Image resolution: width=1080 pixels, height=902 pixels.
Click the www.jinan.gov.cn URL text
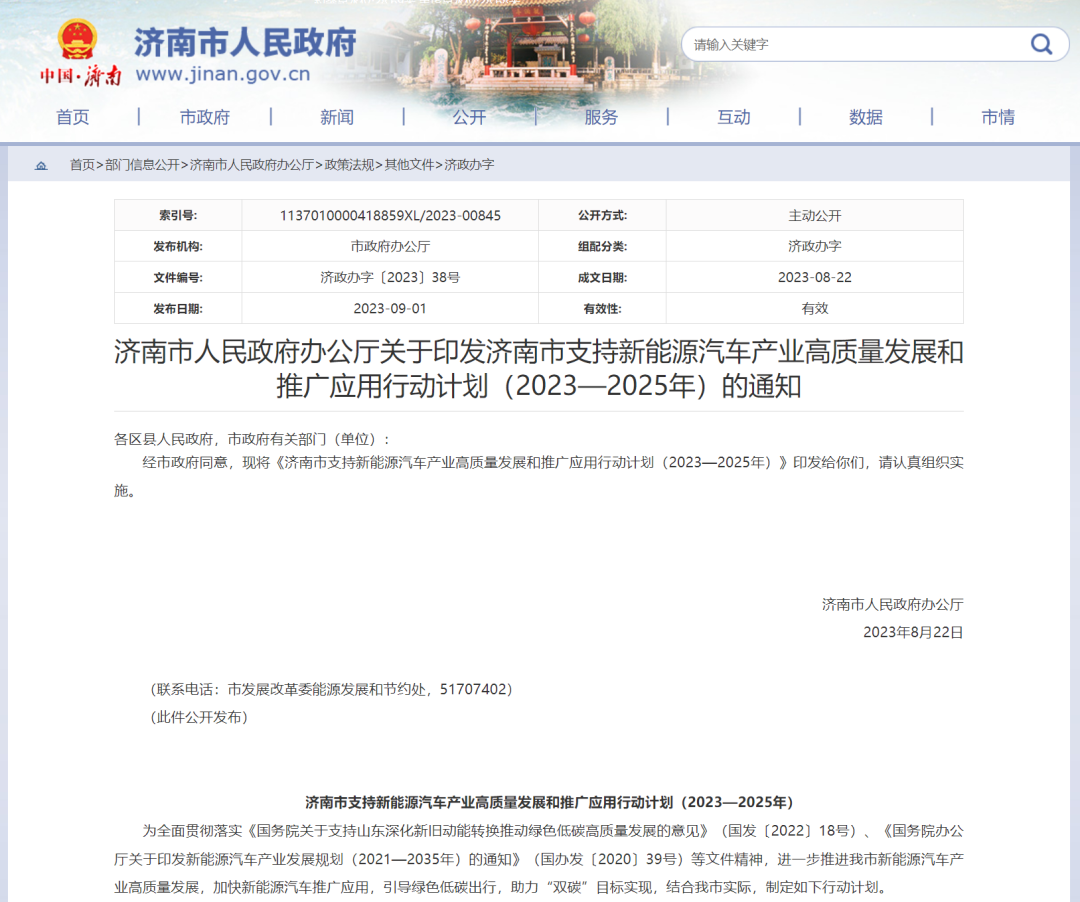tap(223, 74)
